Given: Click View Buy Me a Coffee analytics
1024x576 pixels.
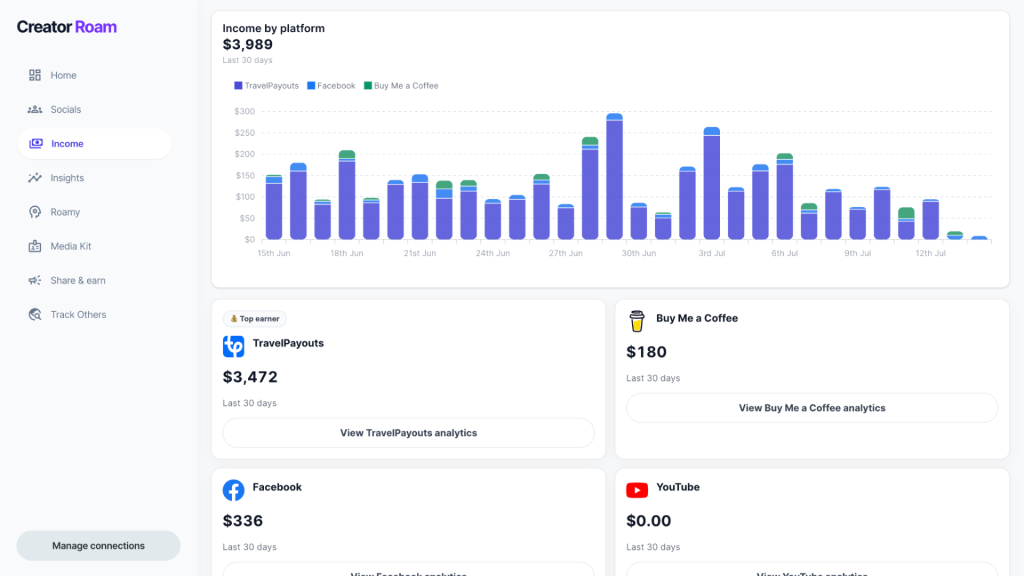Looking at the screenshot, I should pyautogui.click(x=812, y=408).
